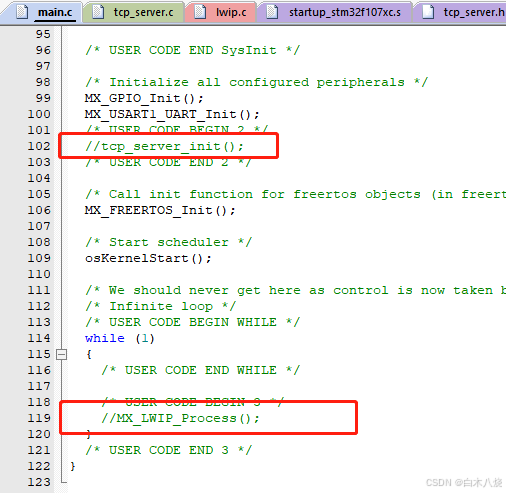506x494 pixels.
Task: Click 'Call init function for freertos' comment
Action: point(295,194)
